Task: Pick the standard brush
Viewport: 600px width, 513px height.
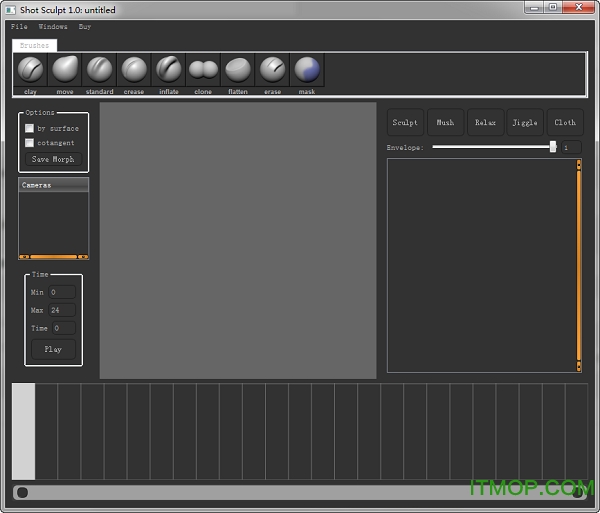Action: [99, 70]
